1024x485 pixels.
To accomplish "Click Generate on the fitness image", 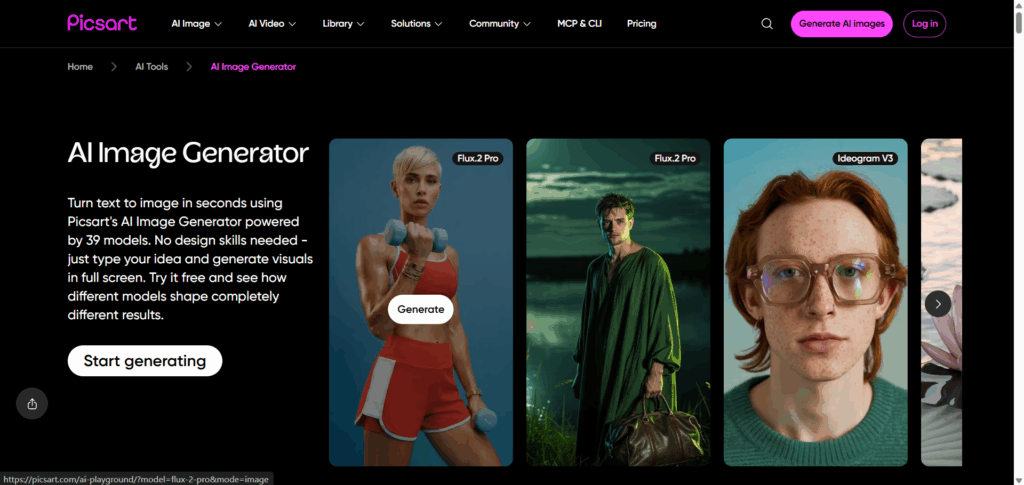I will pyautogui.click(x=421, y=309).
